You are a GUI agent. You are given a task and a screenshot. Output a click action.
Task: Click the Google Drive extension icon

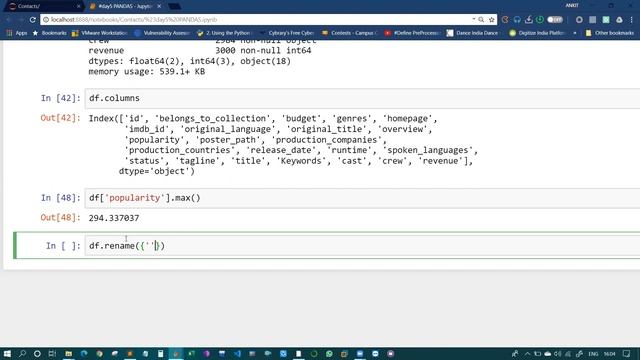pos(619,20)
